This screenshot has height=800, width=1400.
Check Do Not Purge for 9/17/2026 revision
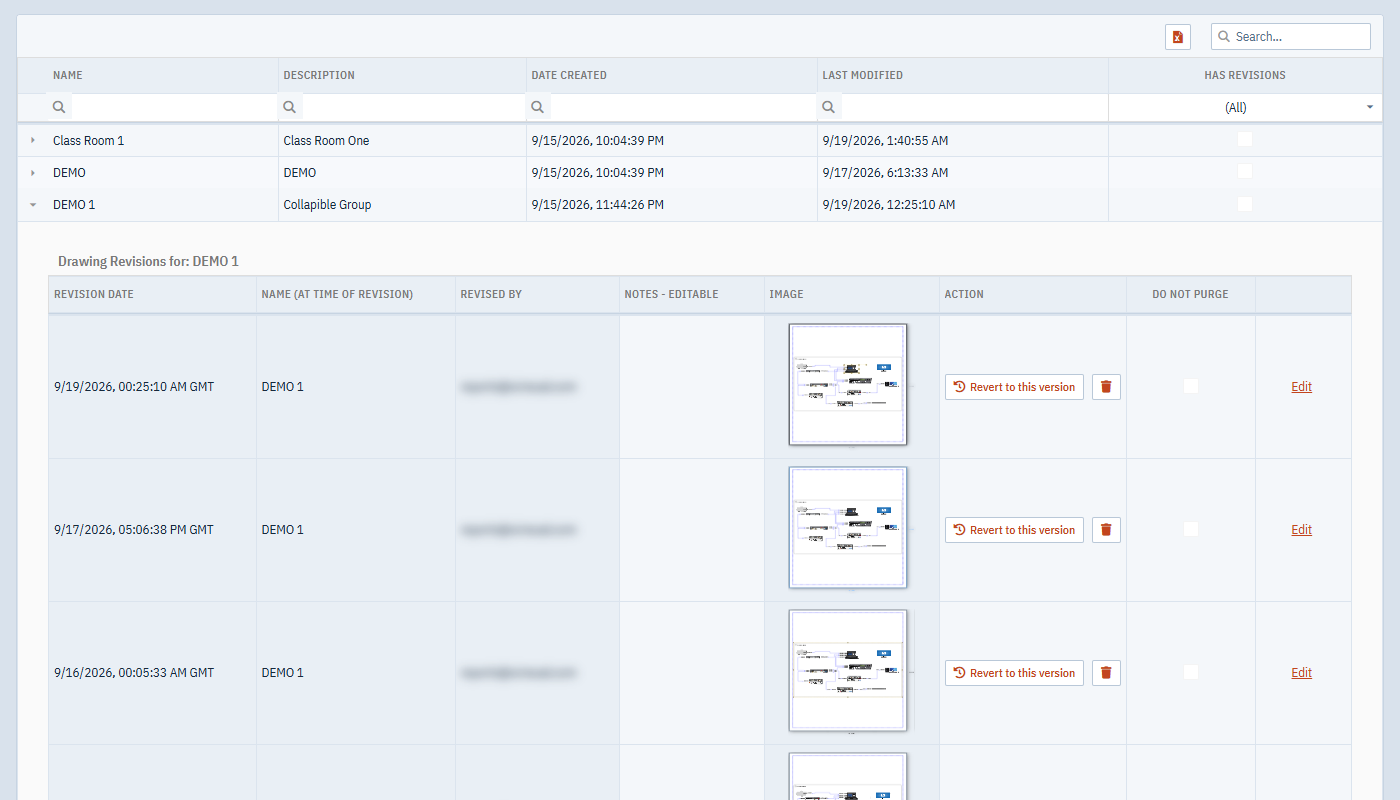(1191, 529)
